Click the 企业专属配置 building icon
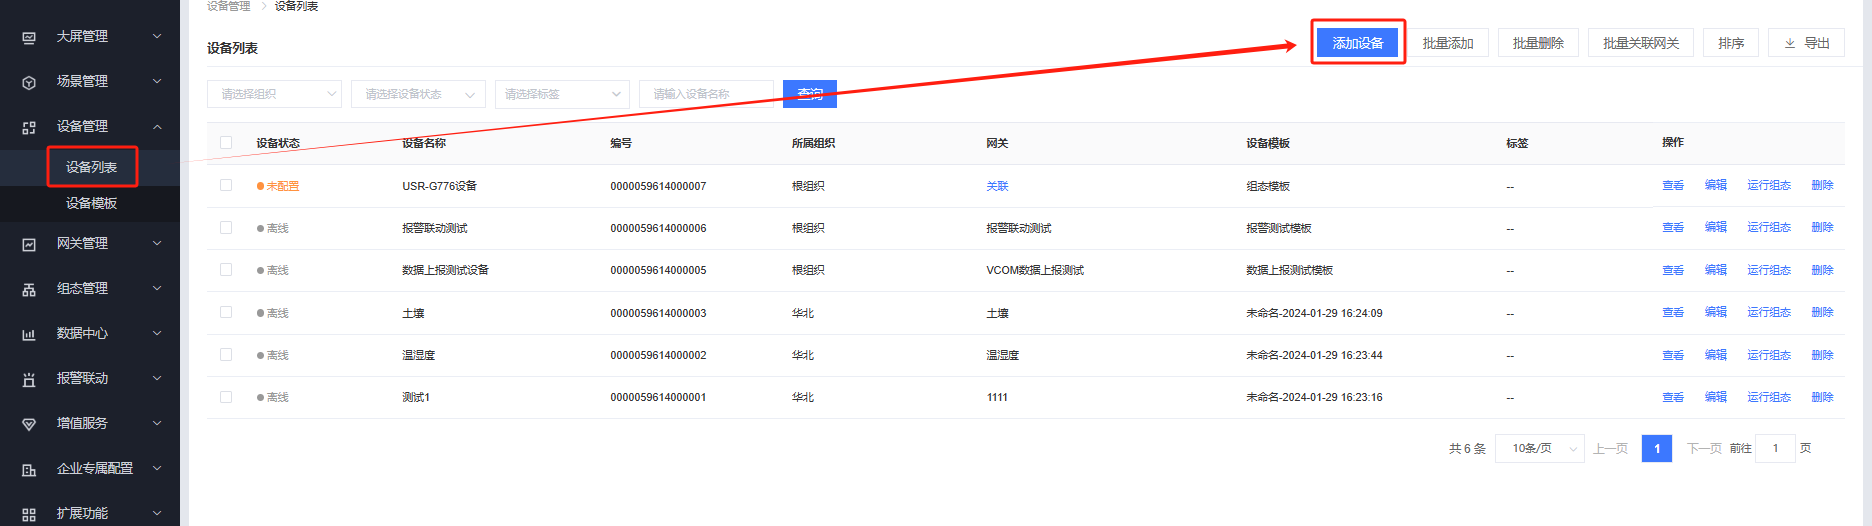The height and width of the screenshot is (526, 1872). (29, 469)
